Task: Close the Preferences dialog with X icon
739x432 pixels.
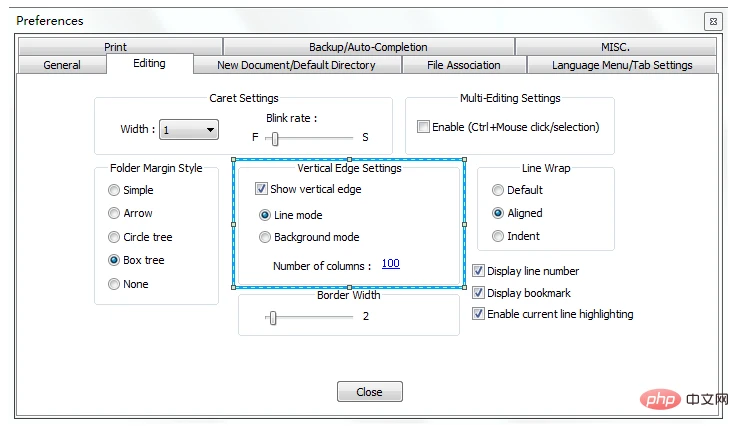Action: [711, 20]
